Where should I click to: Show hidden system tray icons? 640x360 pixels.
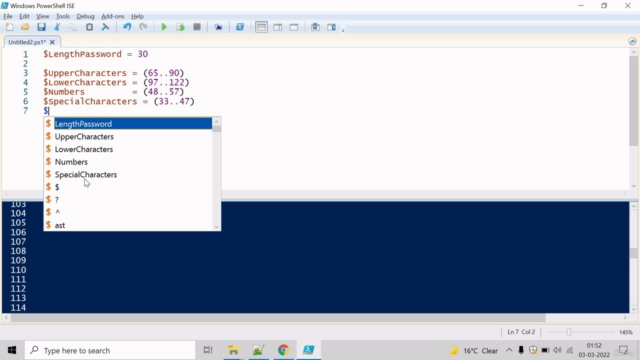(x=509, y=350)
